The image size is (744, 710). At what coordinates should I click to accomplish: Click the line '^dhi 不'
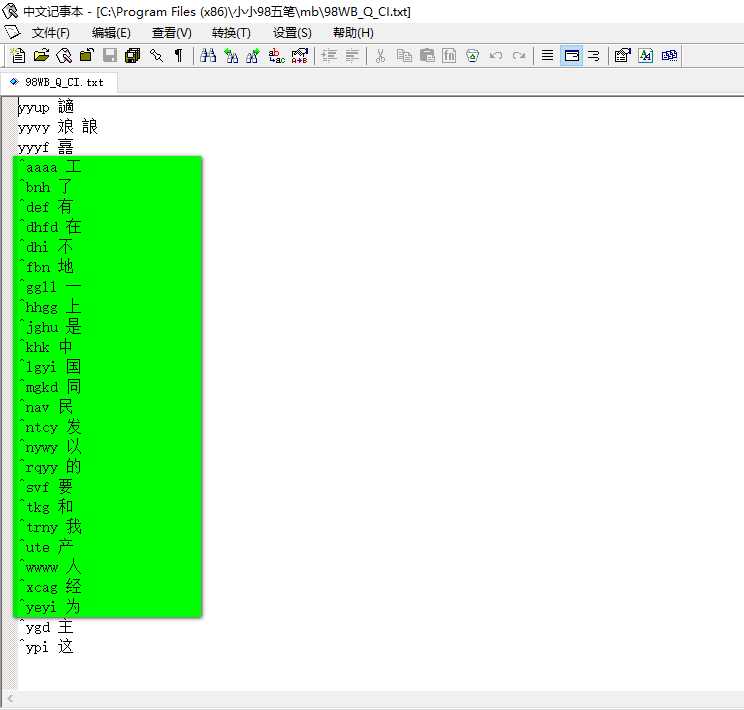pyautogui.click(x=46, y=247)
